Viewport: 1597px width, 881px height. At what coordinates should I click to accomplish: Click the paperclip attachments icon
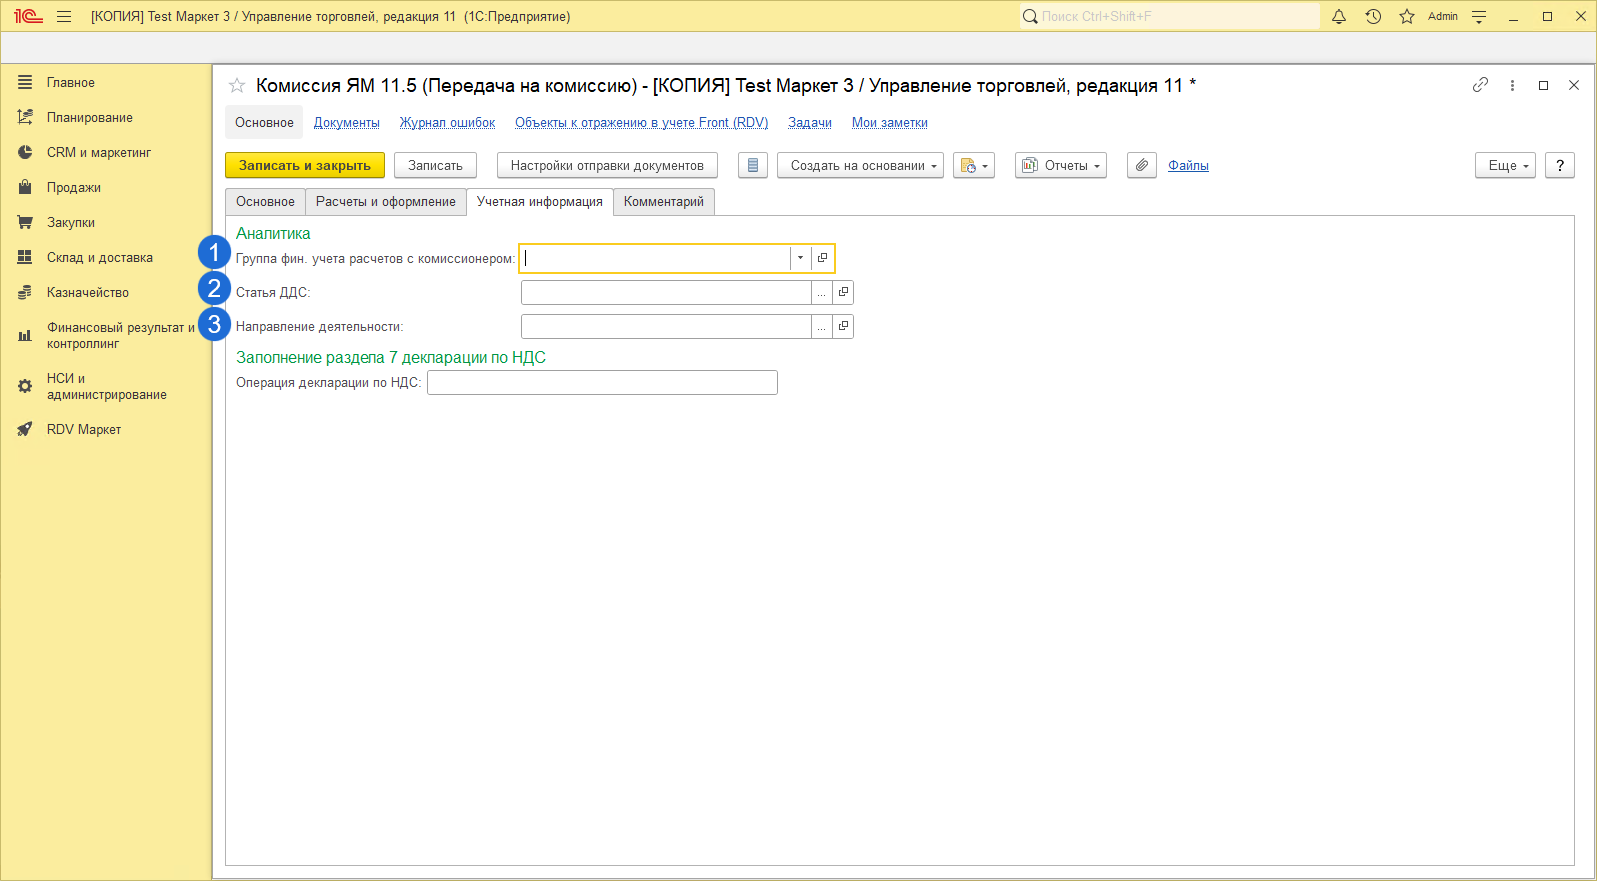[1142, 165]
